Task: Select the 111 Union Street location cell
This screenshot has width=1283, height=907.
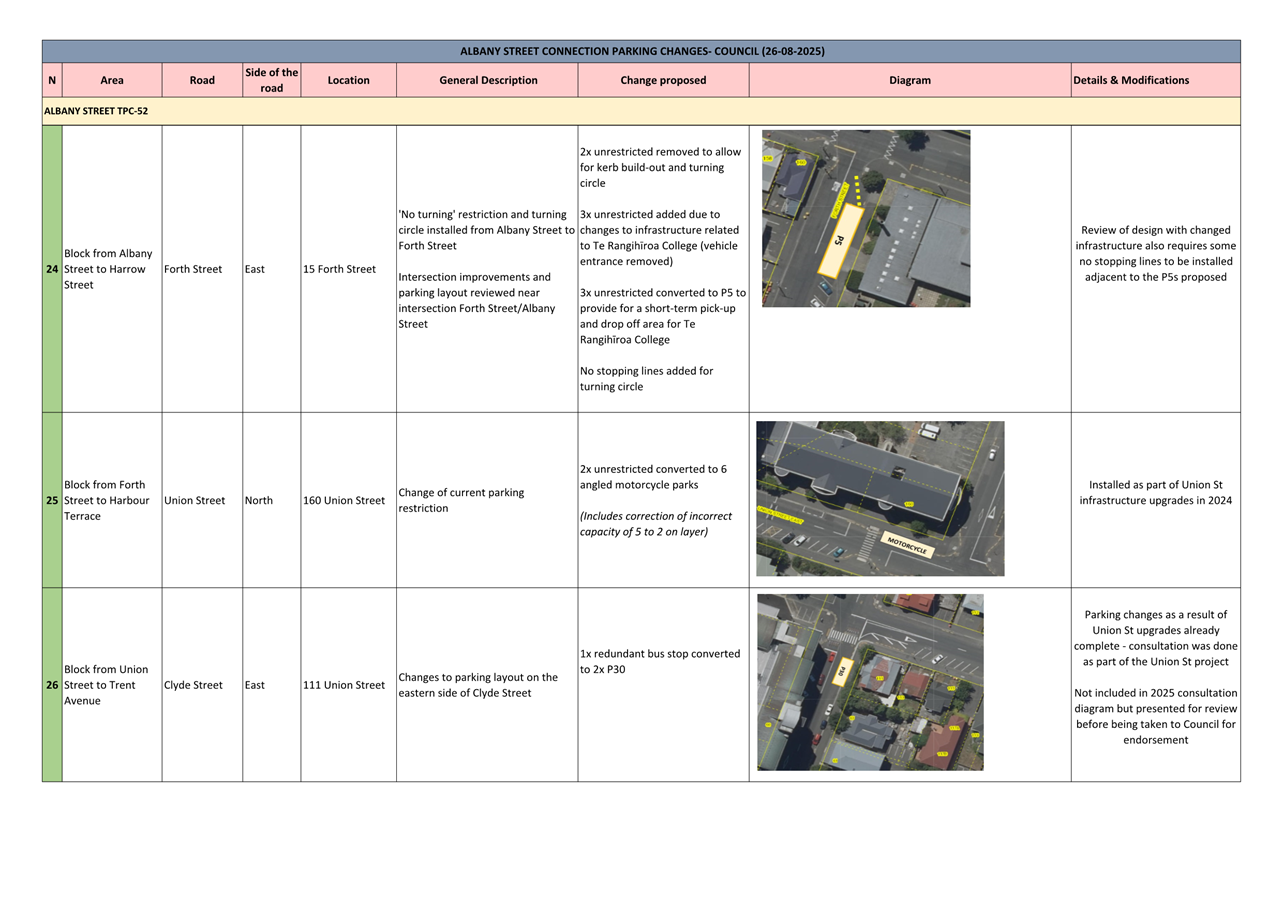Action: (344, 685)
